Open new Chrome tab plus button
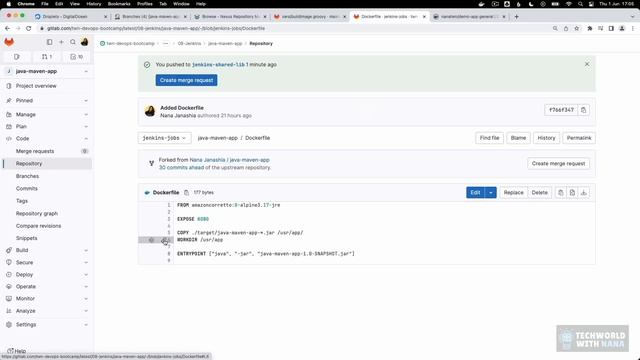 point(516,17)
